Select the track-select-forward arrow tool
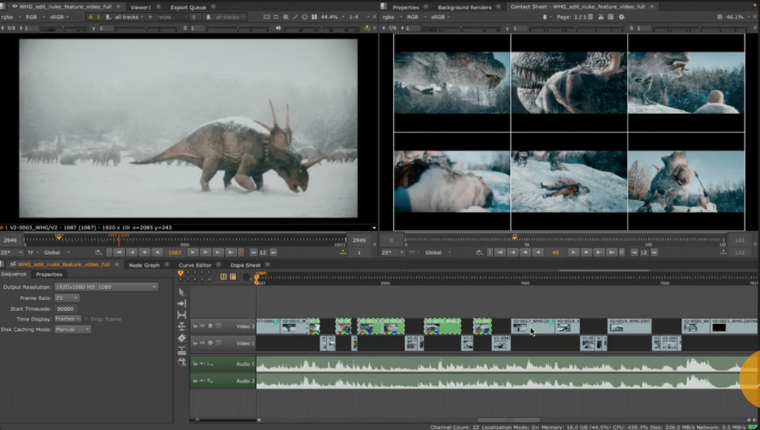Viewport: 760px width, 430px height. [182, 303]
